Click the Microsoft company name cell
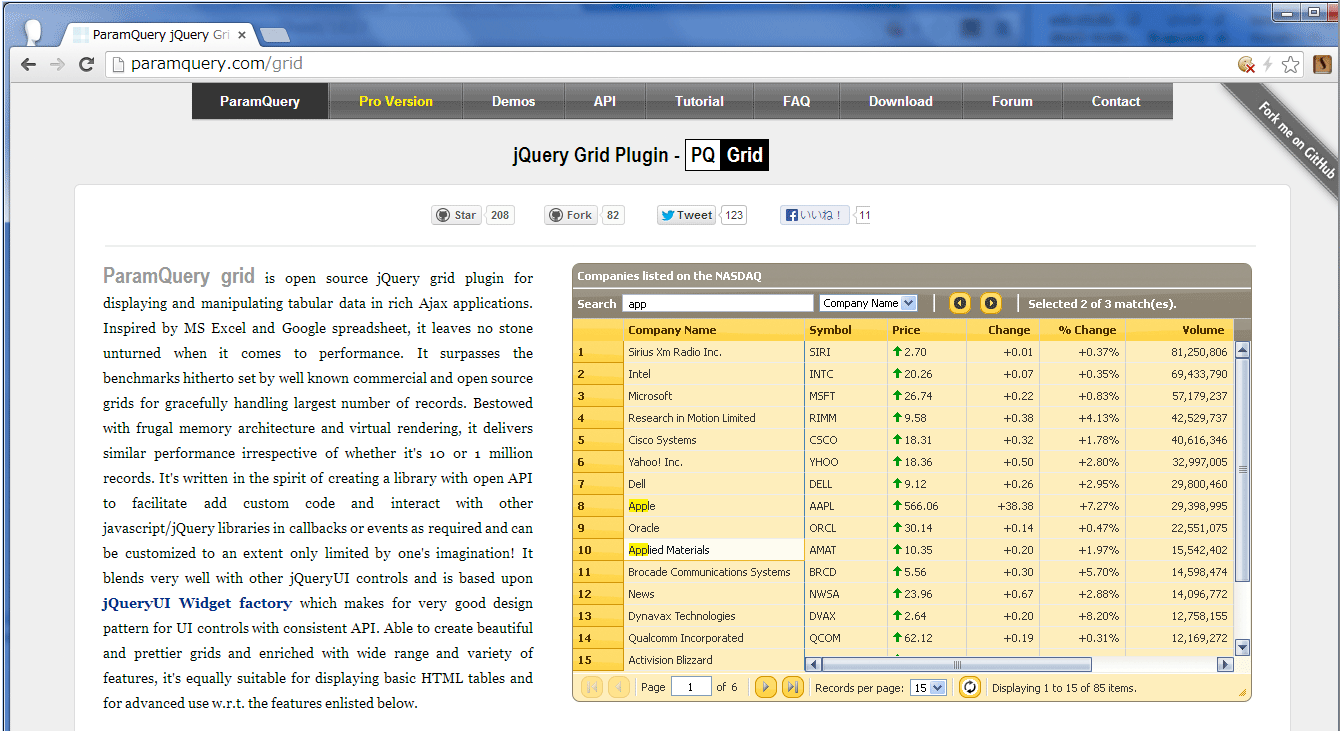The width and height of the screenshot is (1340, 731). click(714, 396)
